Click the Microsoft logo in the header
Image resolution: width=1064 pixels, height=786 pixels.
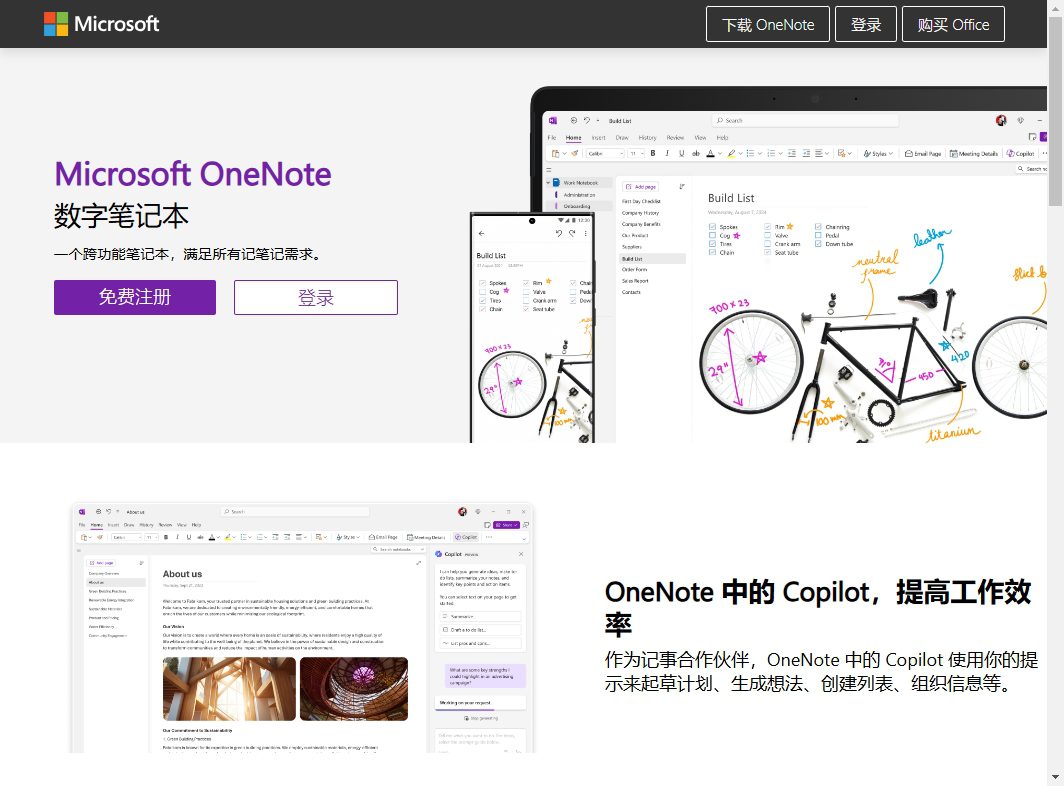[102, 24]
